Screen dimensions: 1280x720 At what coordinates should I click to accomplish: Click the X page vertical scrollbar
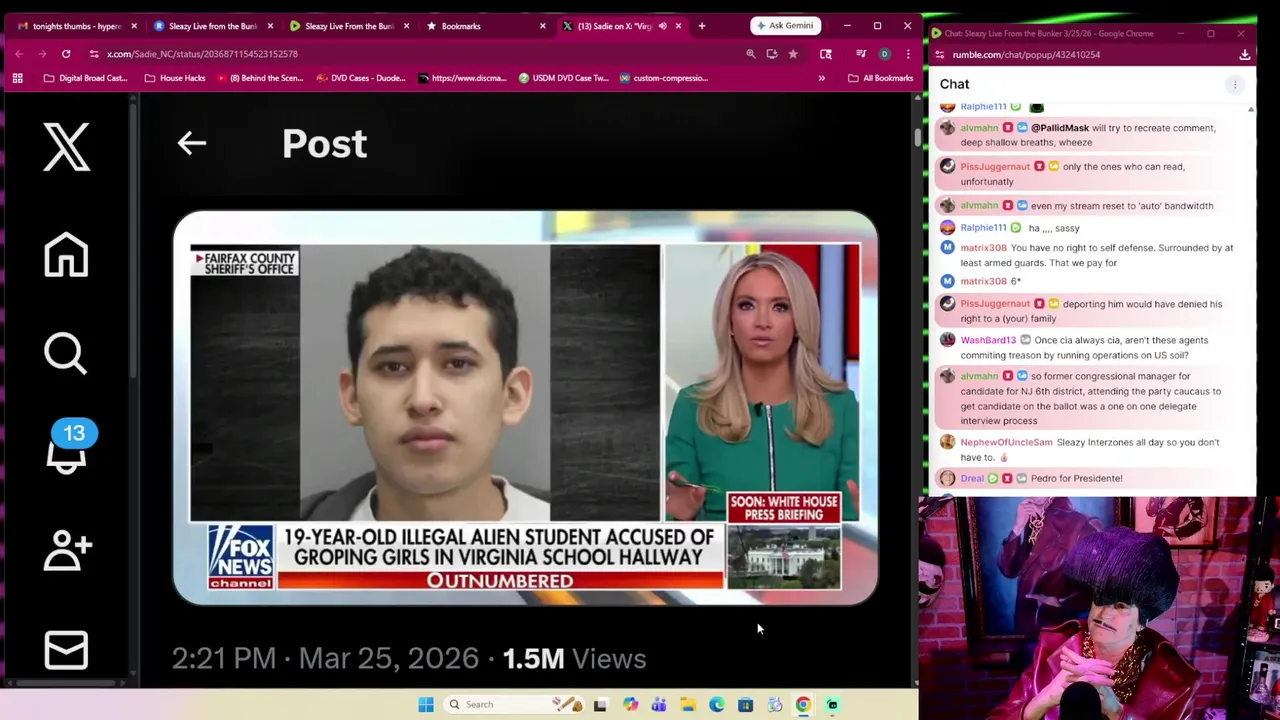click(916, 138)
